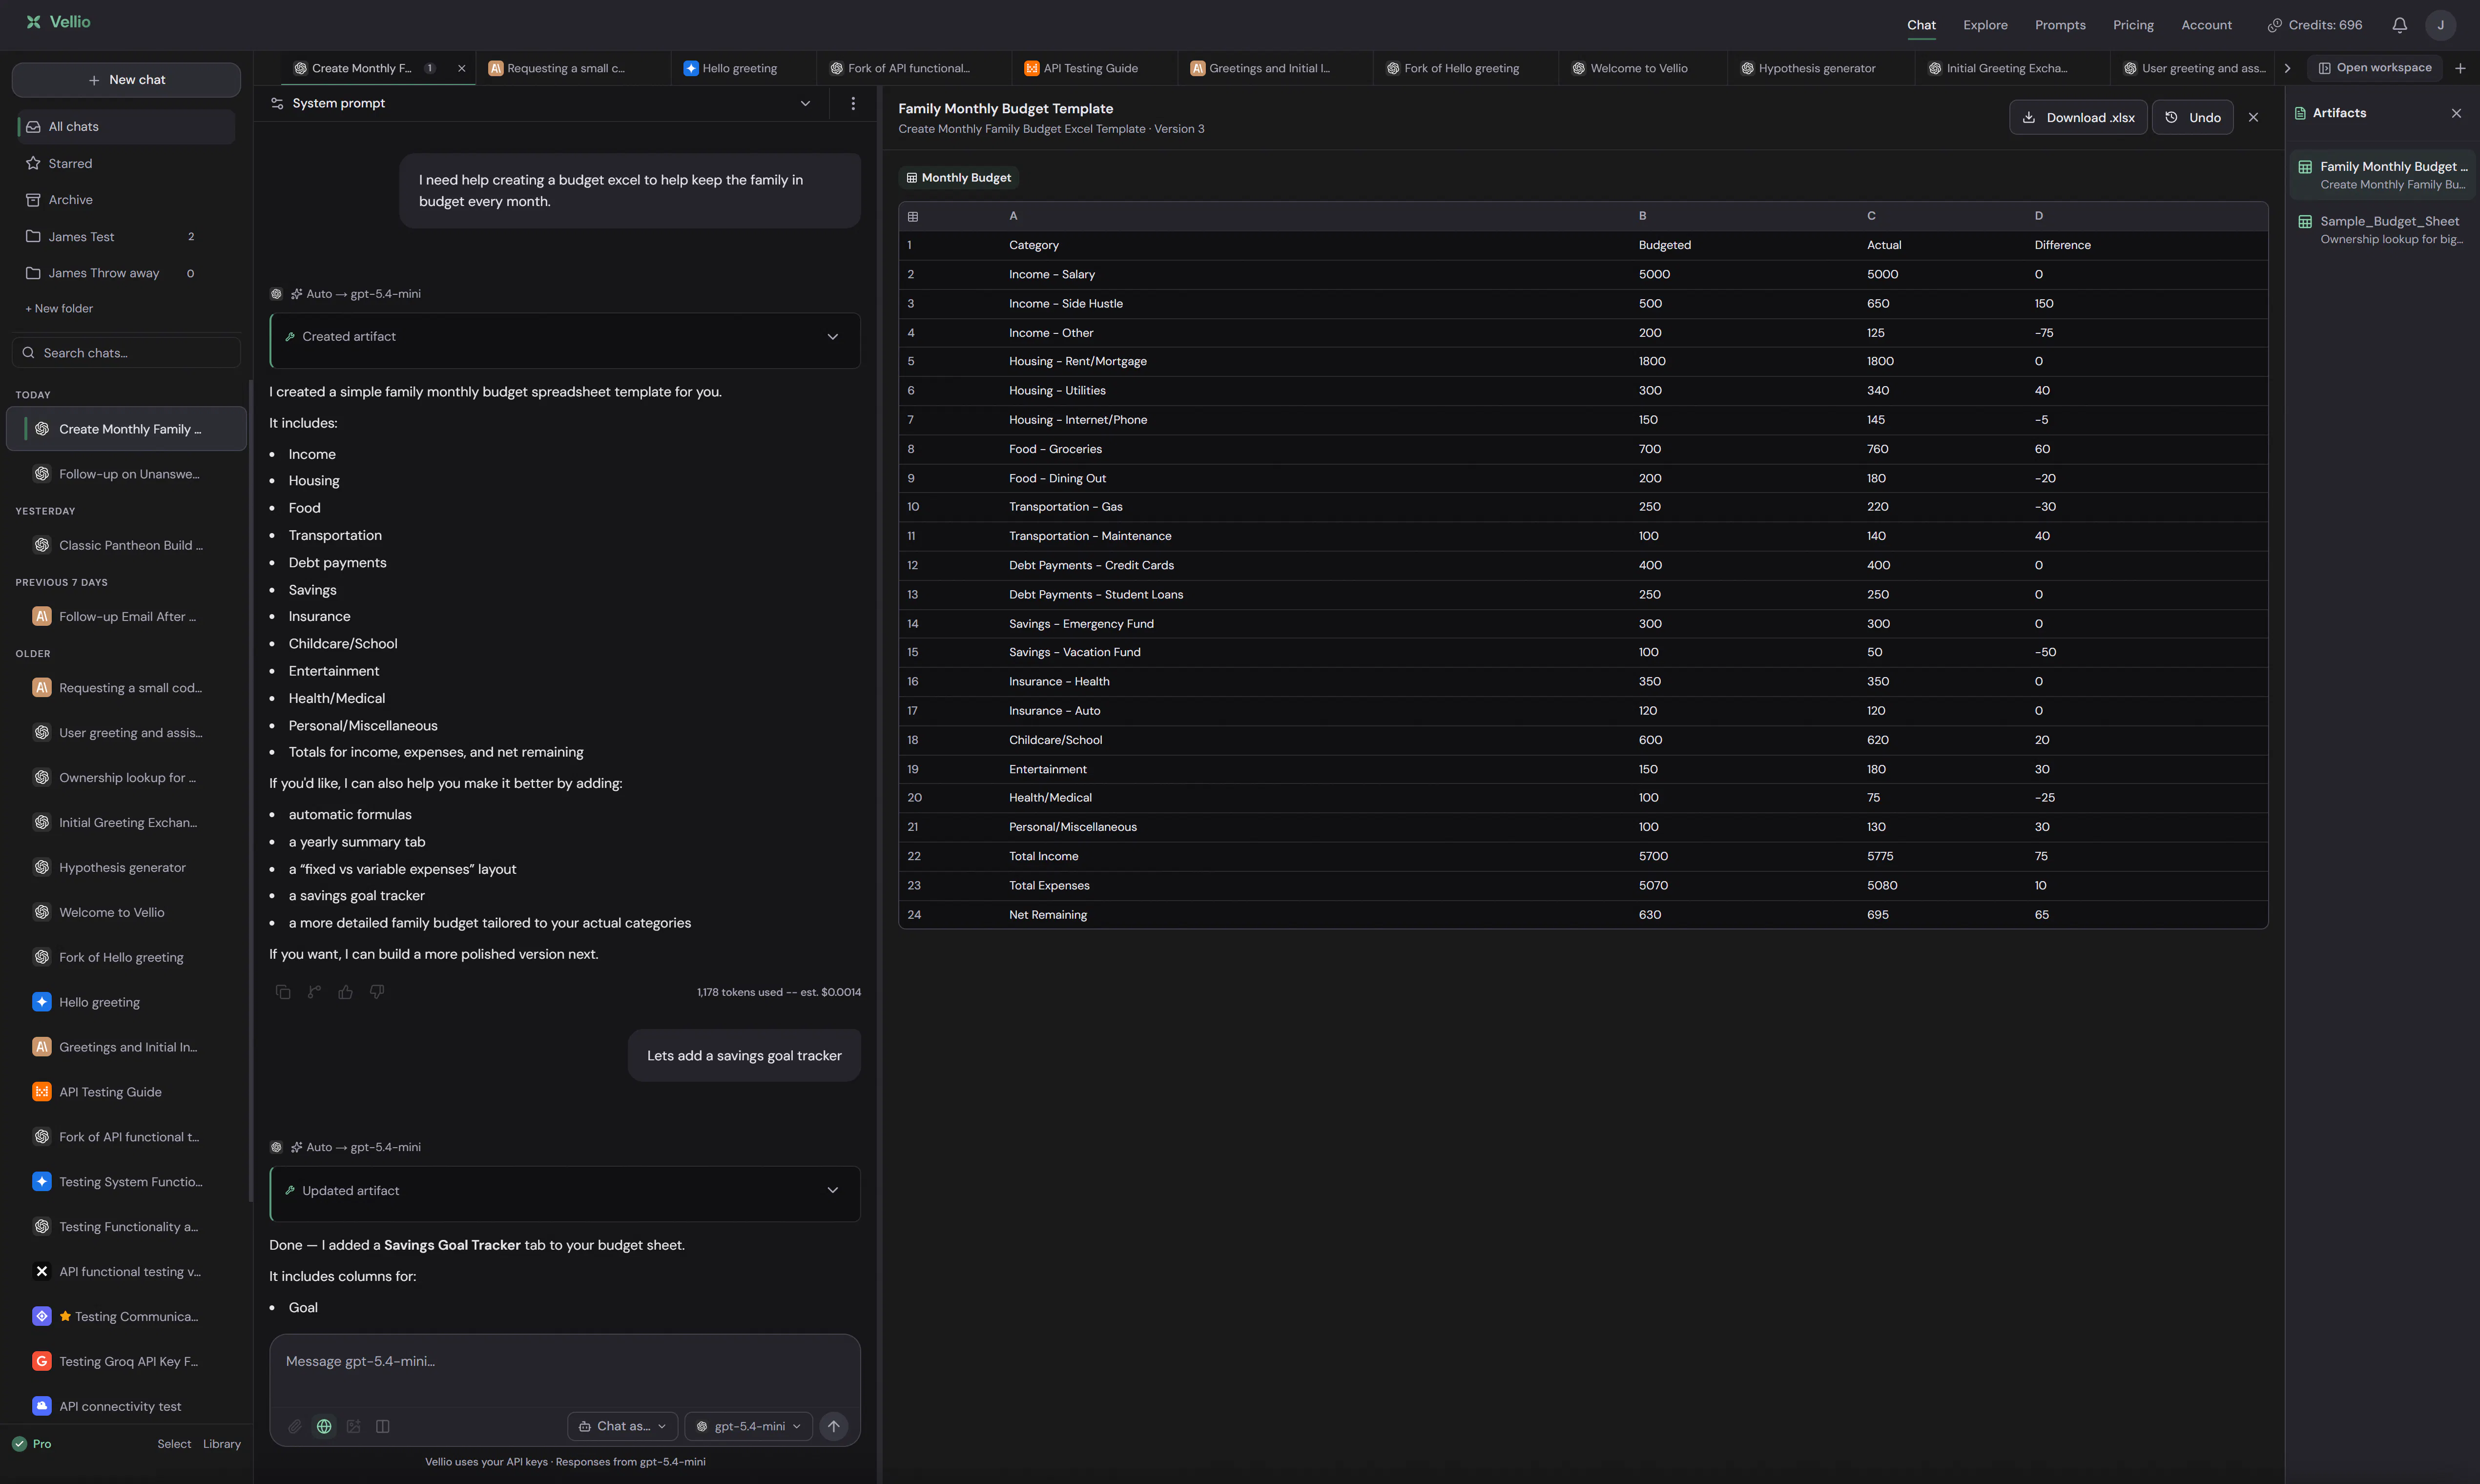2480x1484 pixels.
Task: Open starred Testing Communica... chat
Action: click(x=126, y=1316)
